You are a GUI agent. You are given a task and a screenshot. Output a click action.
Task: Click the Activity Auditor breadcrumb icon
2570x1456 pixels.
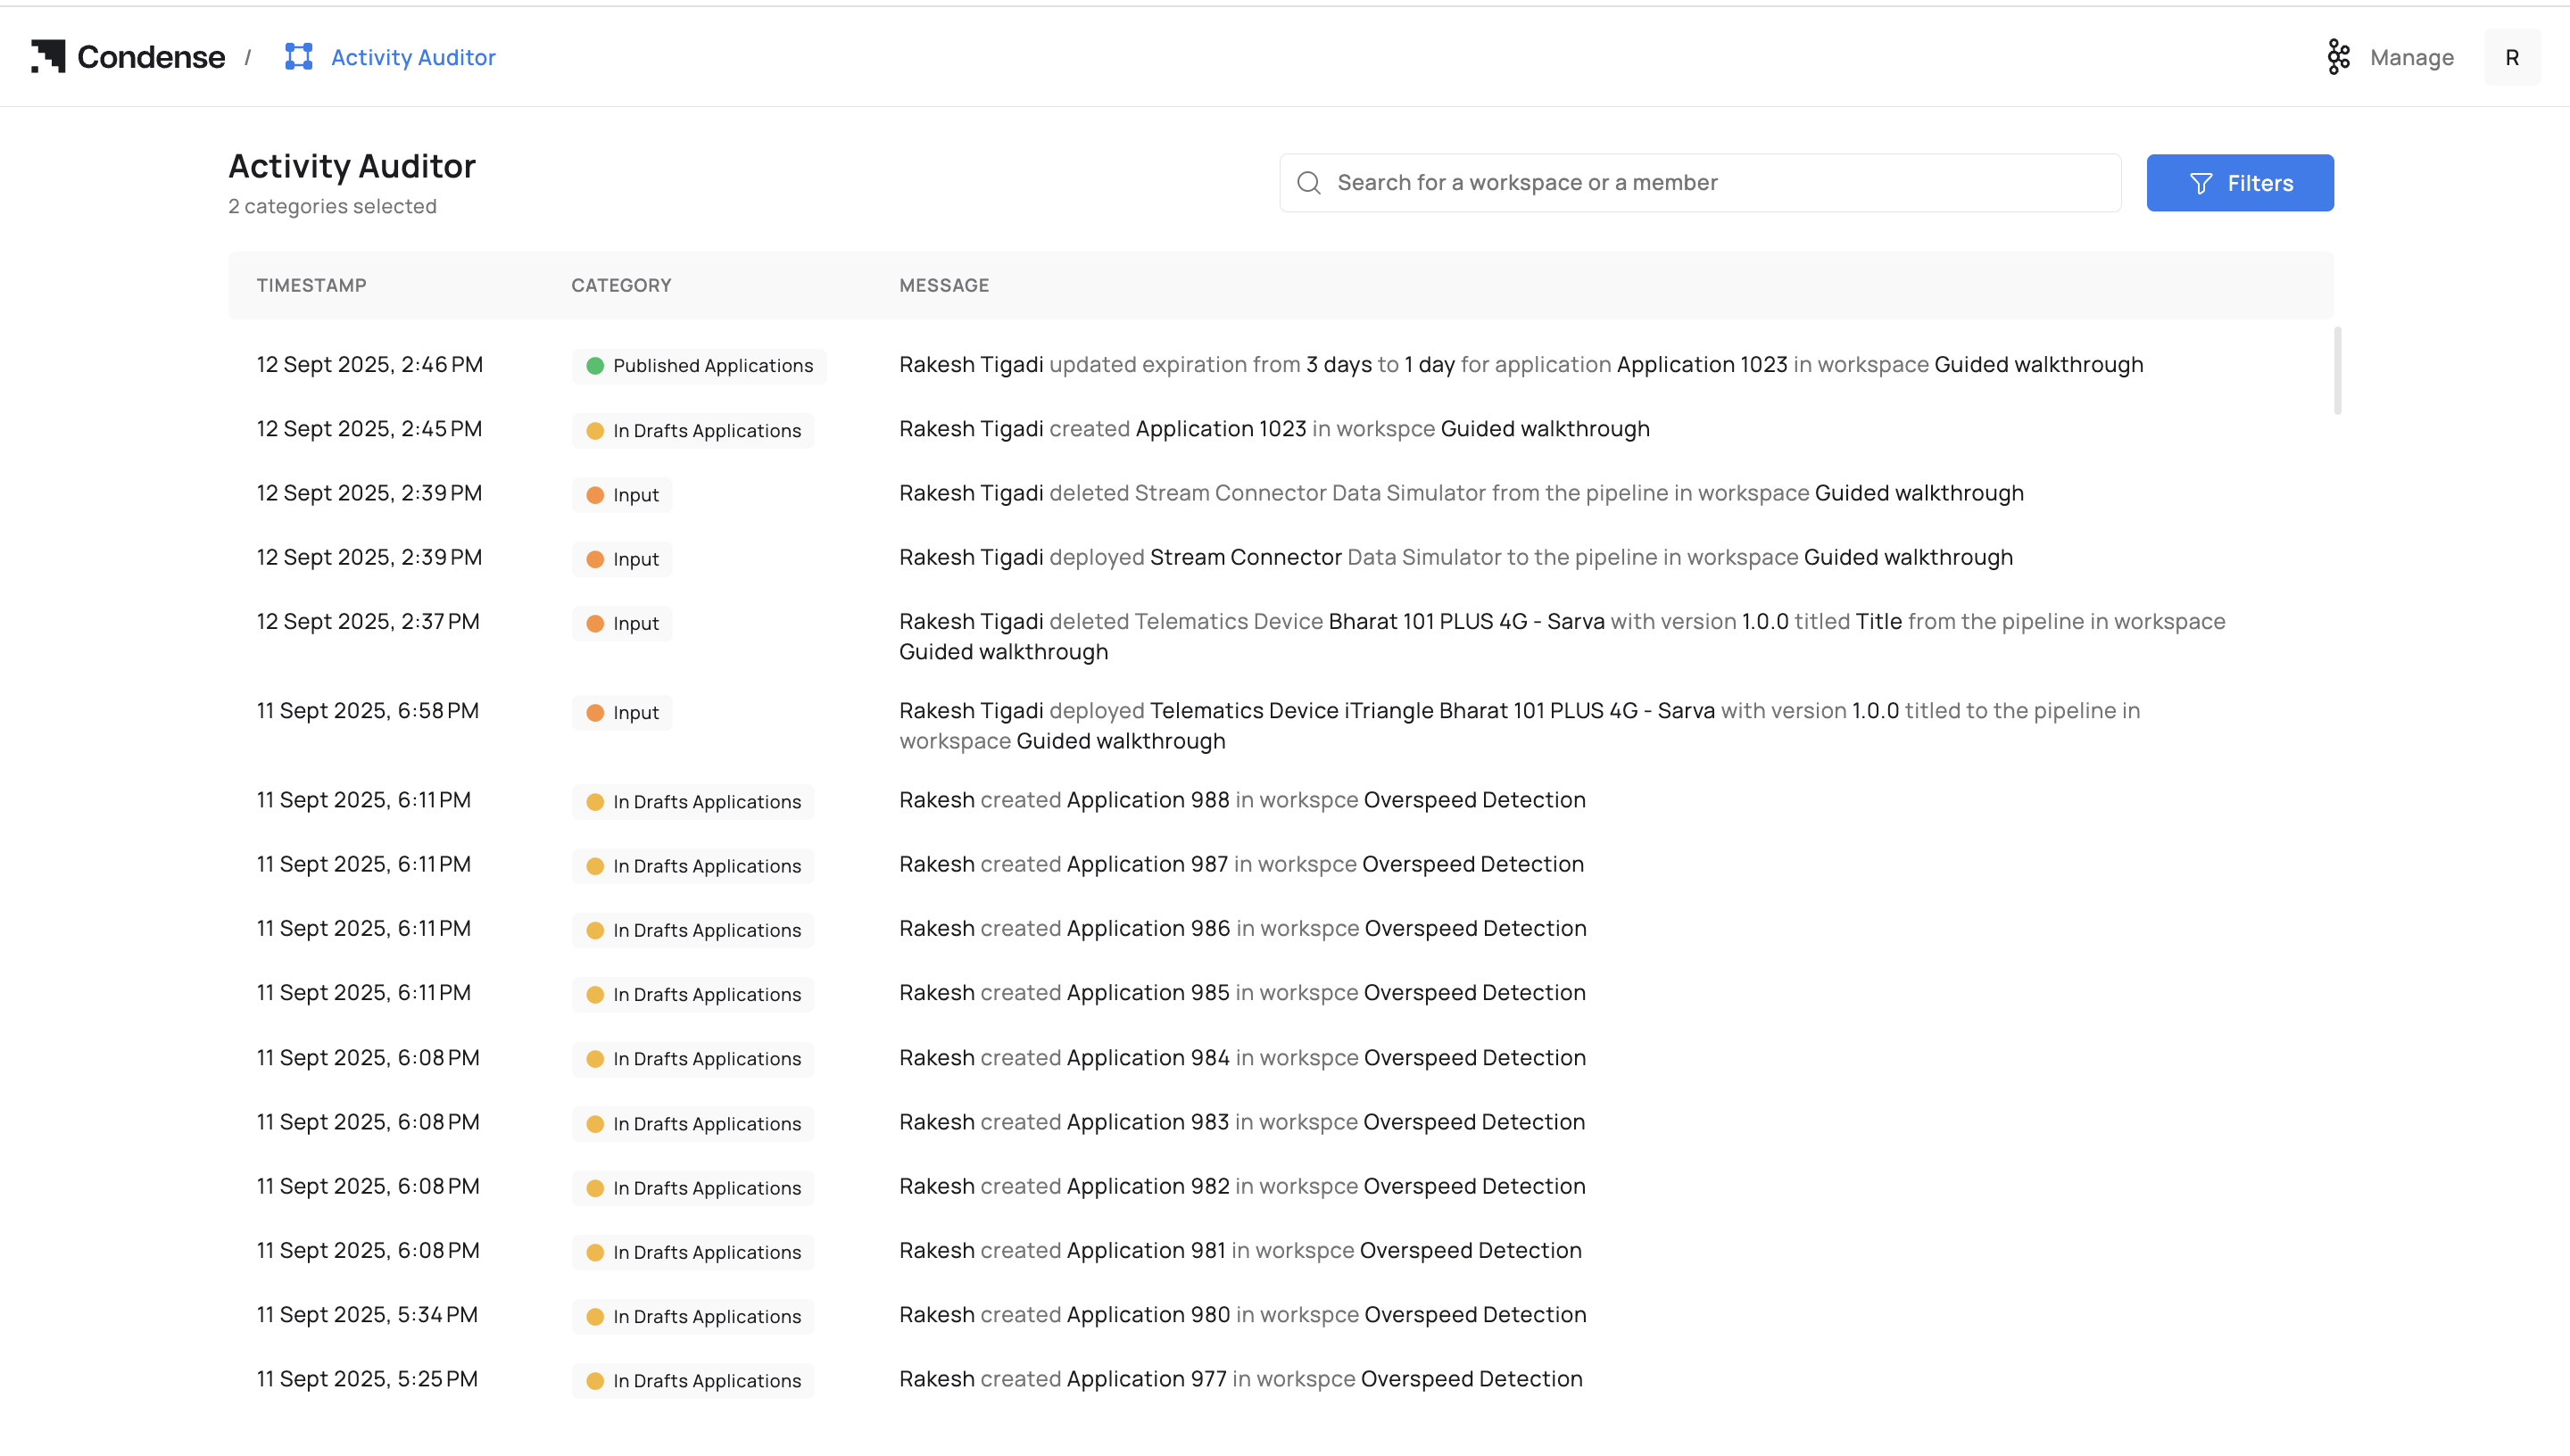pos(298,57)
